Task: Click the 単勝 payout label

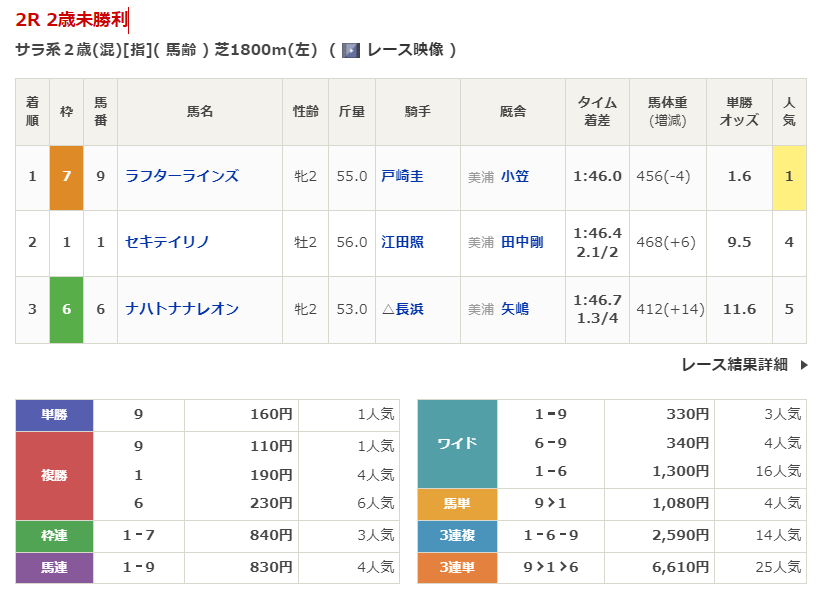Action: [x=54, y=415]
